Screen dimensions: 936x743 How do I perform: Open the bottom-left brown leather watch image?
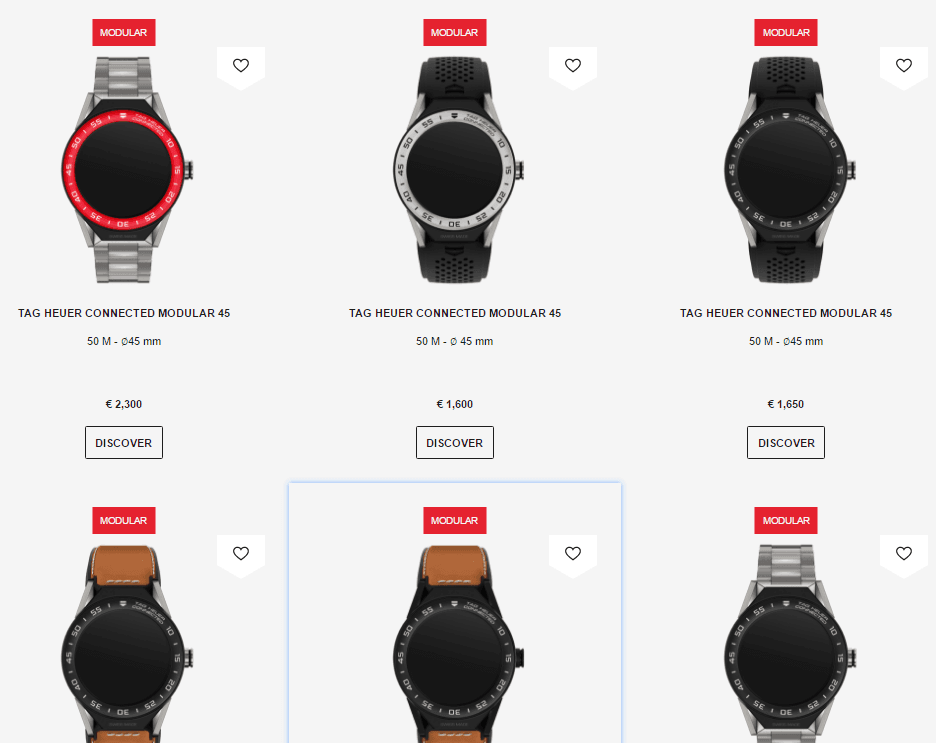tap(127, 644)
